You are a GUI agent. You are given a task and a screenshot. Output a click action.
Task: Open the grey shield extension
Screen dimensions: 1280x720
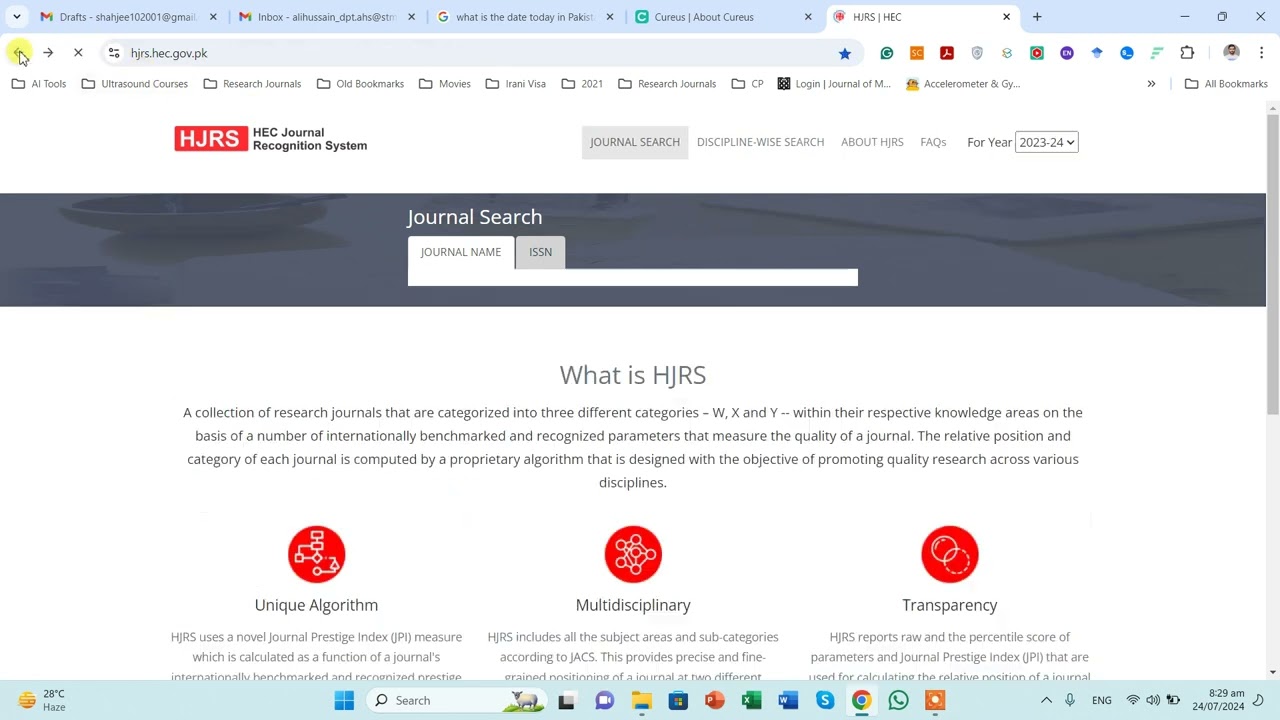[977, 53]
